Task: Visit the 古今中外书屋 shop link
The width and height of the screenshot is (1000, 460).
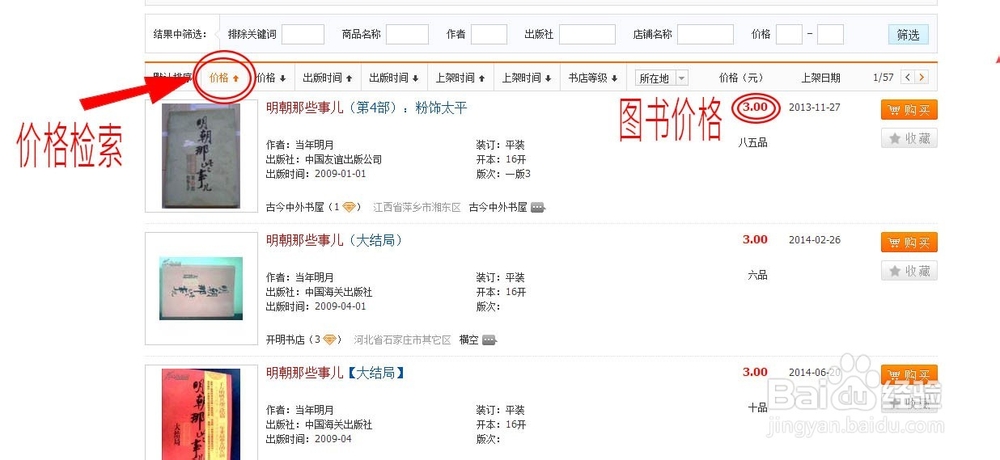Action: coord(295,207)
